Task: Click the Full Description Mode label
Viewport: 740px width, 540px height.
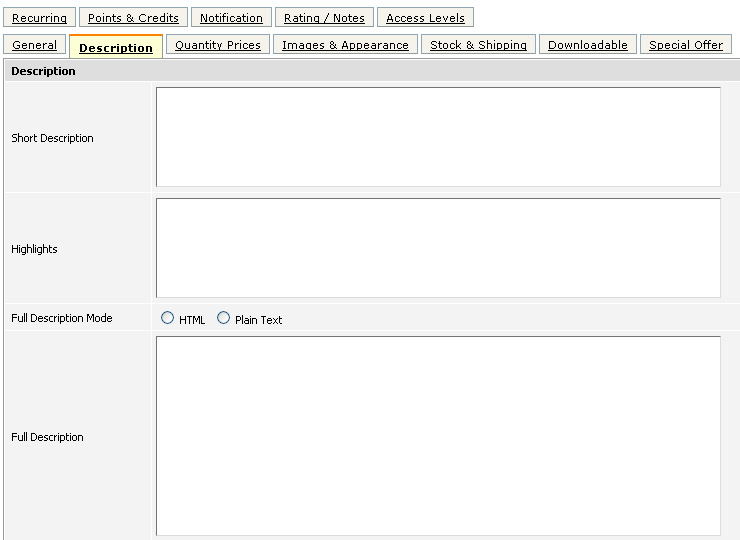Action: coord(62,318)
